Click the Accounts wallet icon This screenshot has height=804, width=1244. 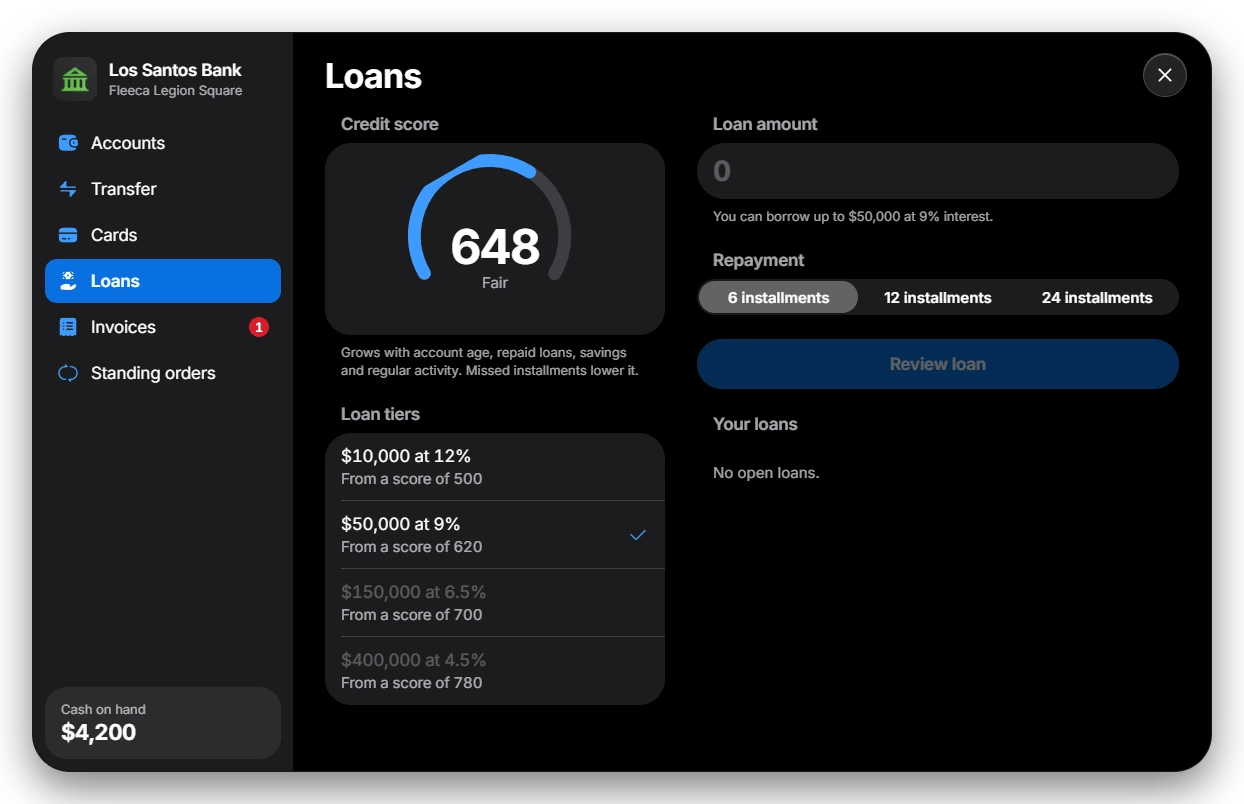(x=68, y=143)
